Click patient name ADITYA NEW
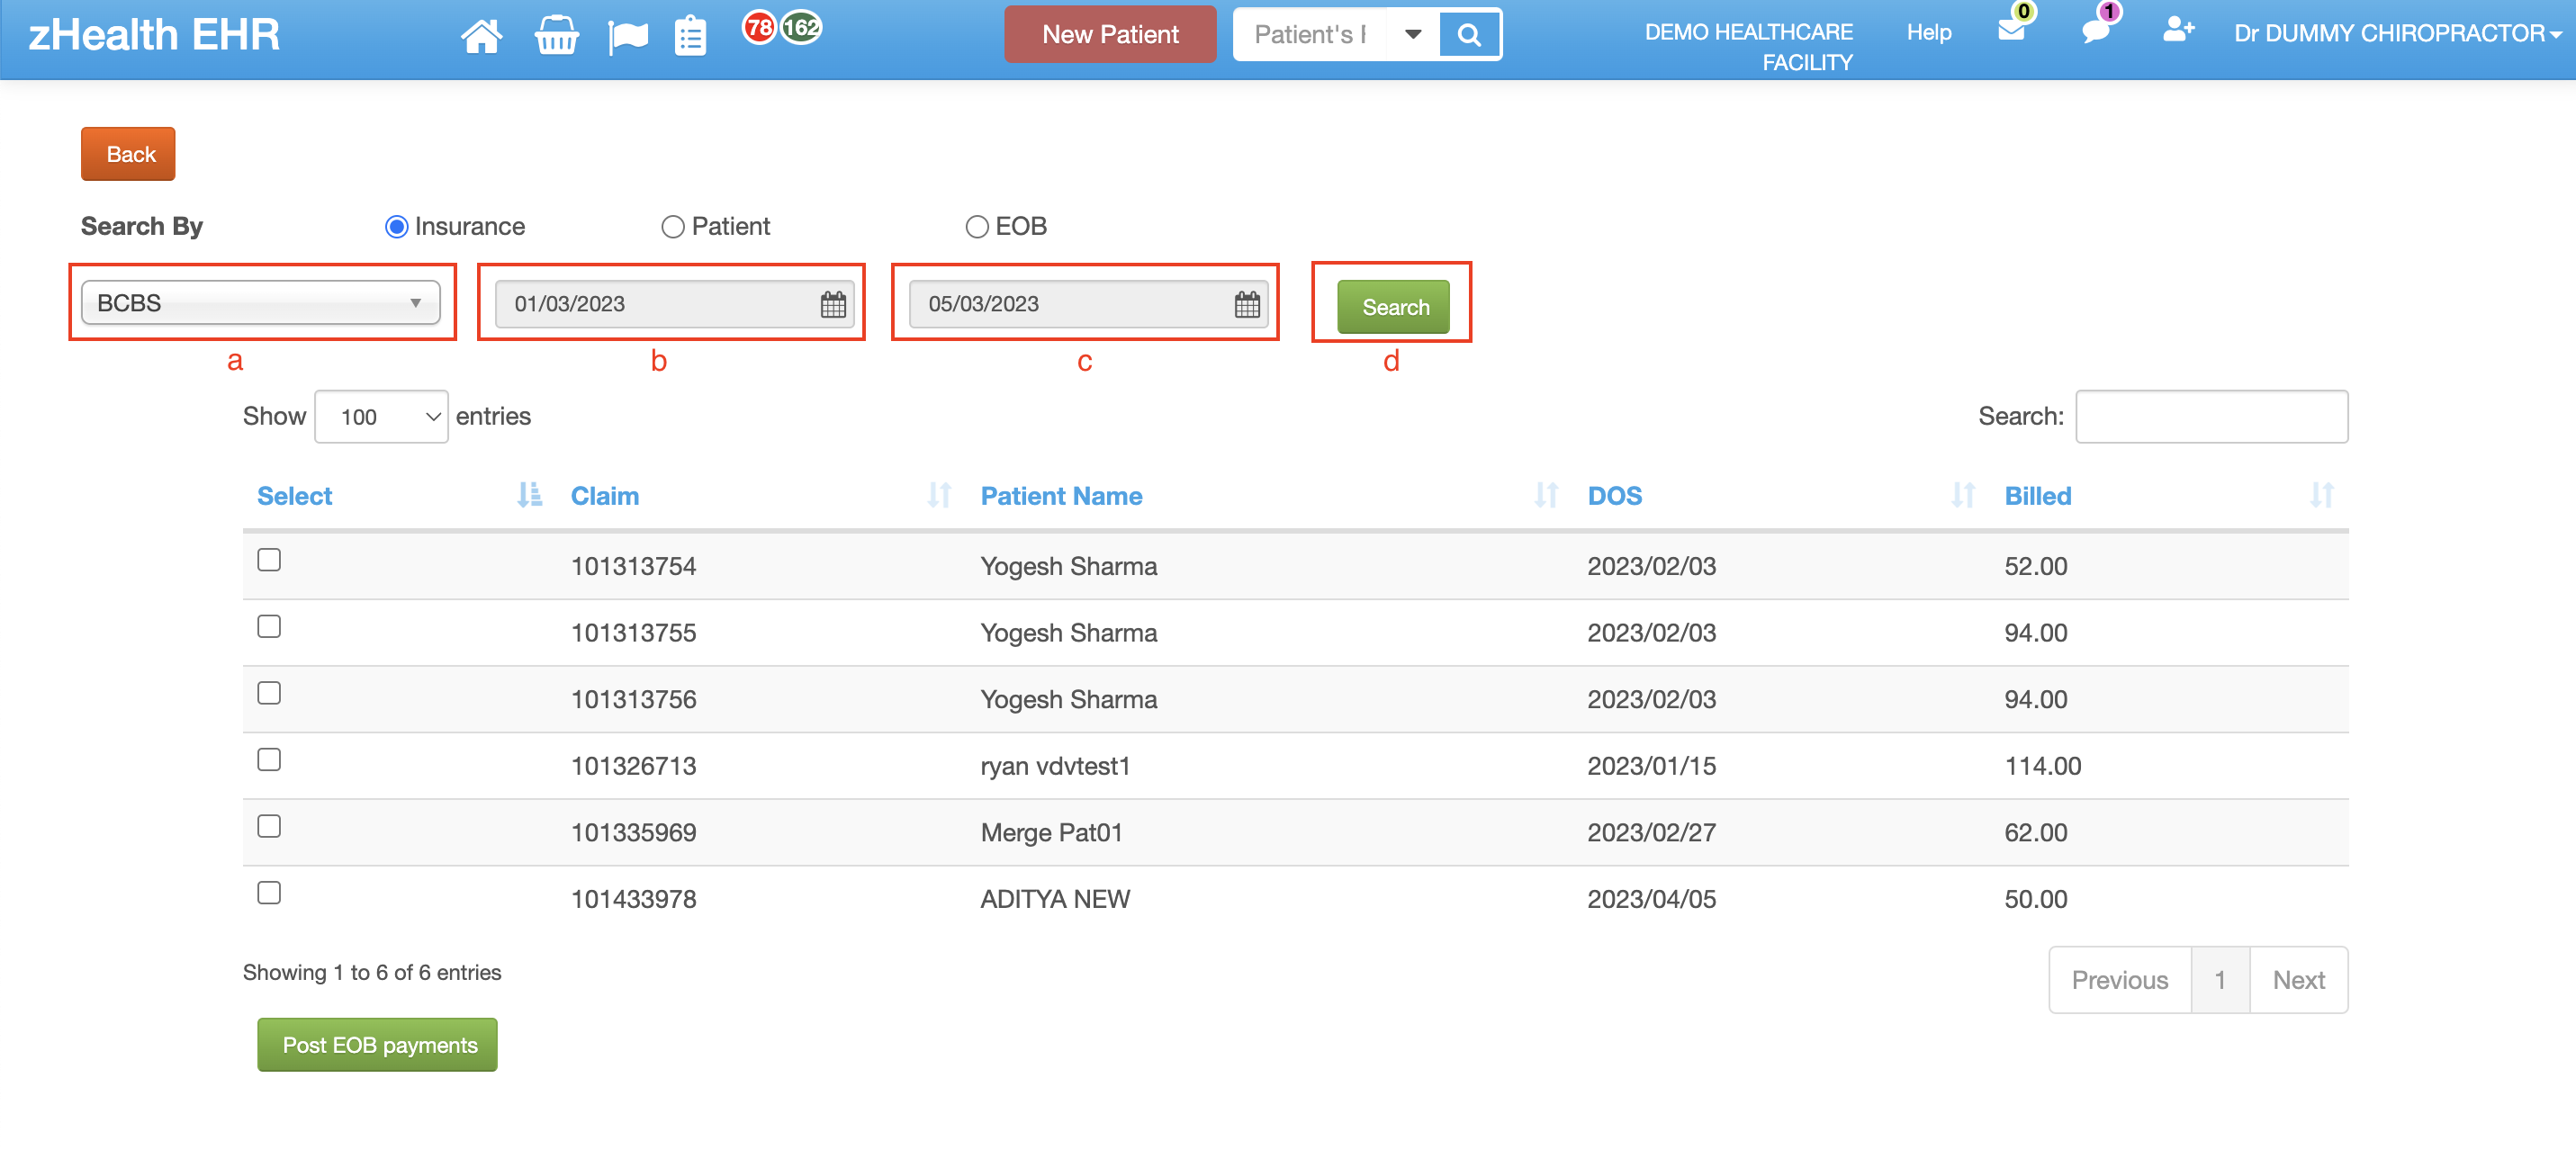This screenshot has height=1150, width=2576. pyautogui.click(x=1055, y=899)
